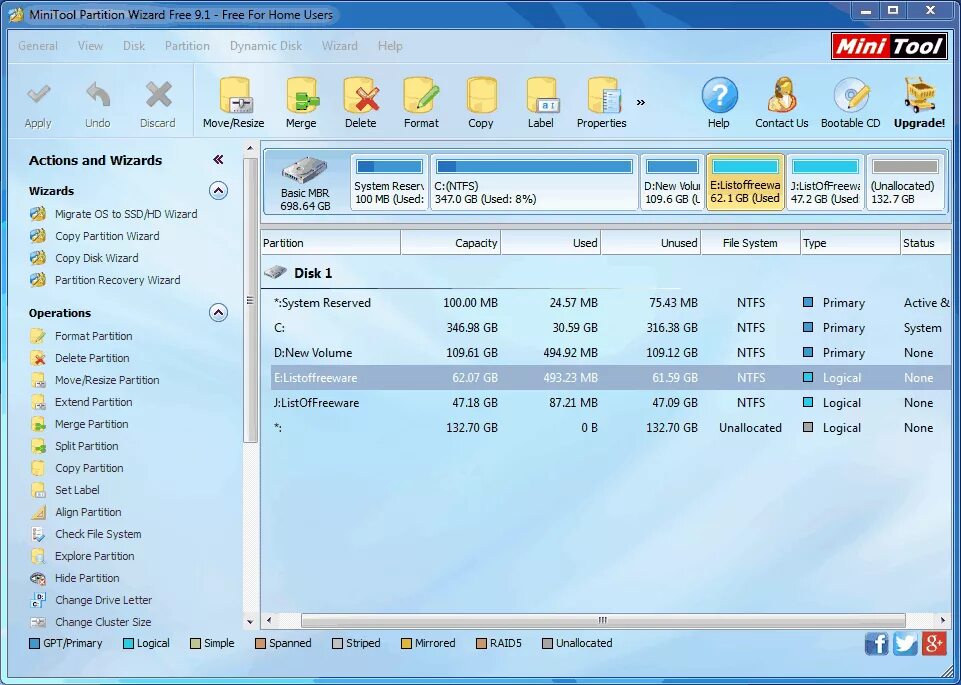
Task: Click Align Partition operation
Action: pyautogui.click(x=75, y=512)
